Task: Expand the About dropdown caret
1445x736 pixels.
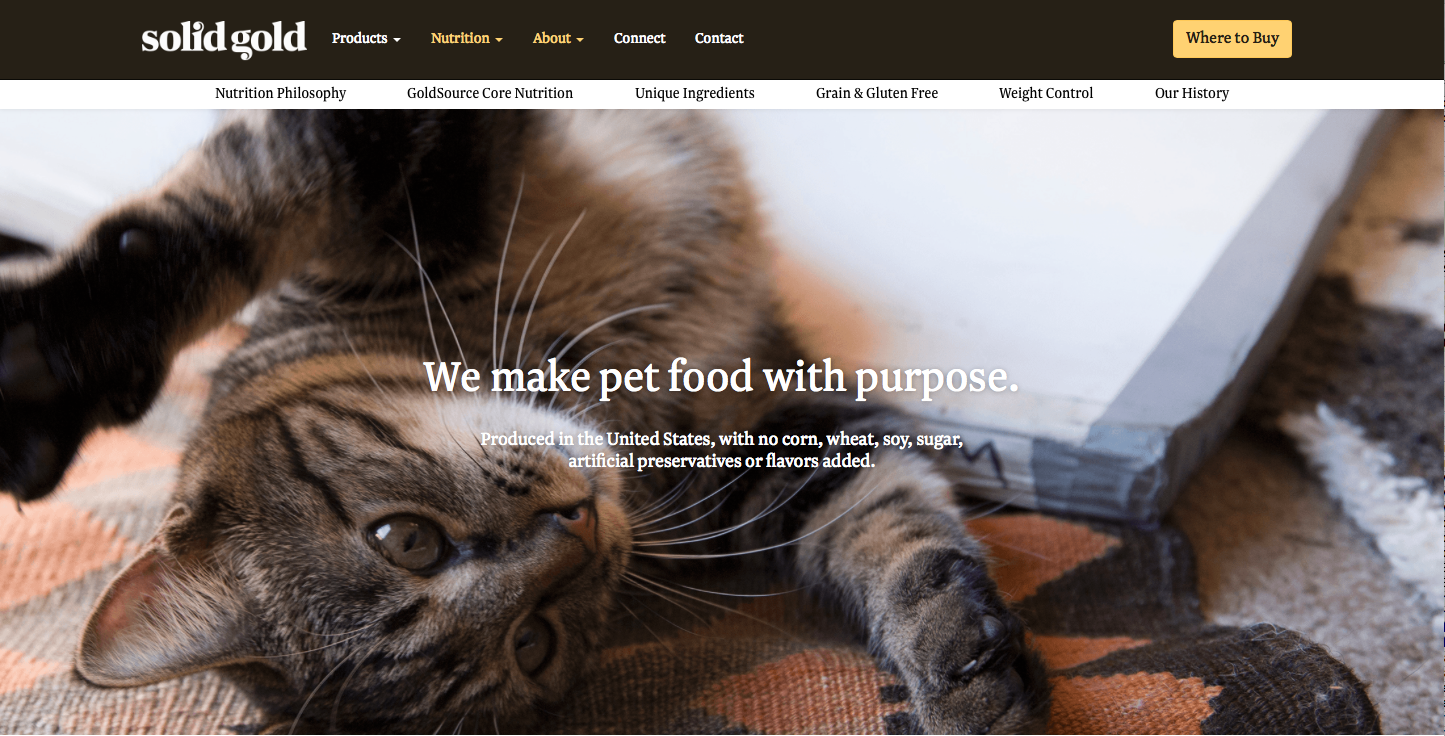Action: 580,40
